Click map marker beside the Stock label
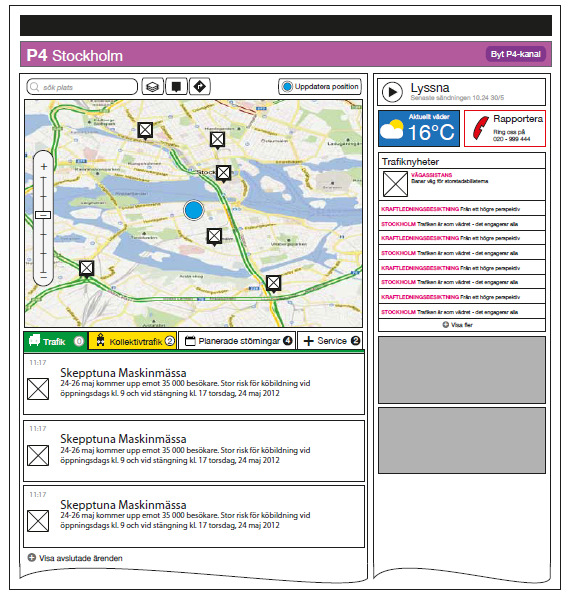Screen dimensions: 570x599 [x=223, y=173]
